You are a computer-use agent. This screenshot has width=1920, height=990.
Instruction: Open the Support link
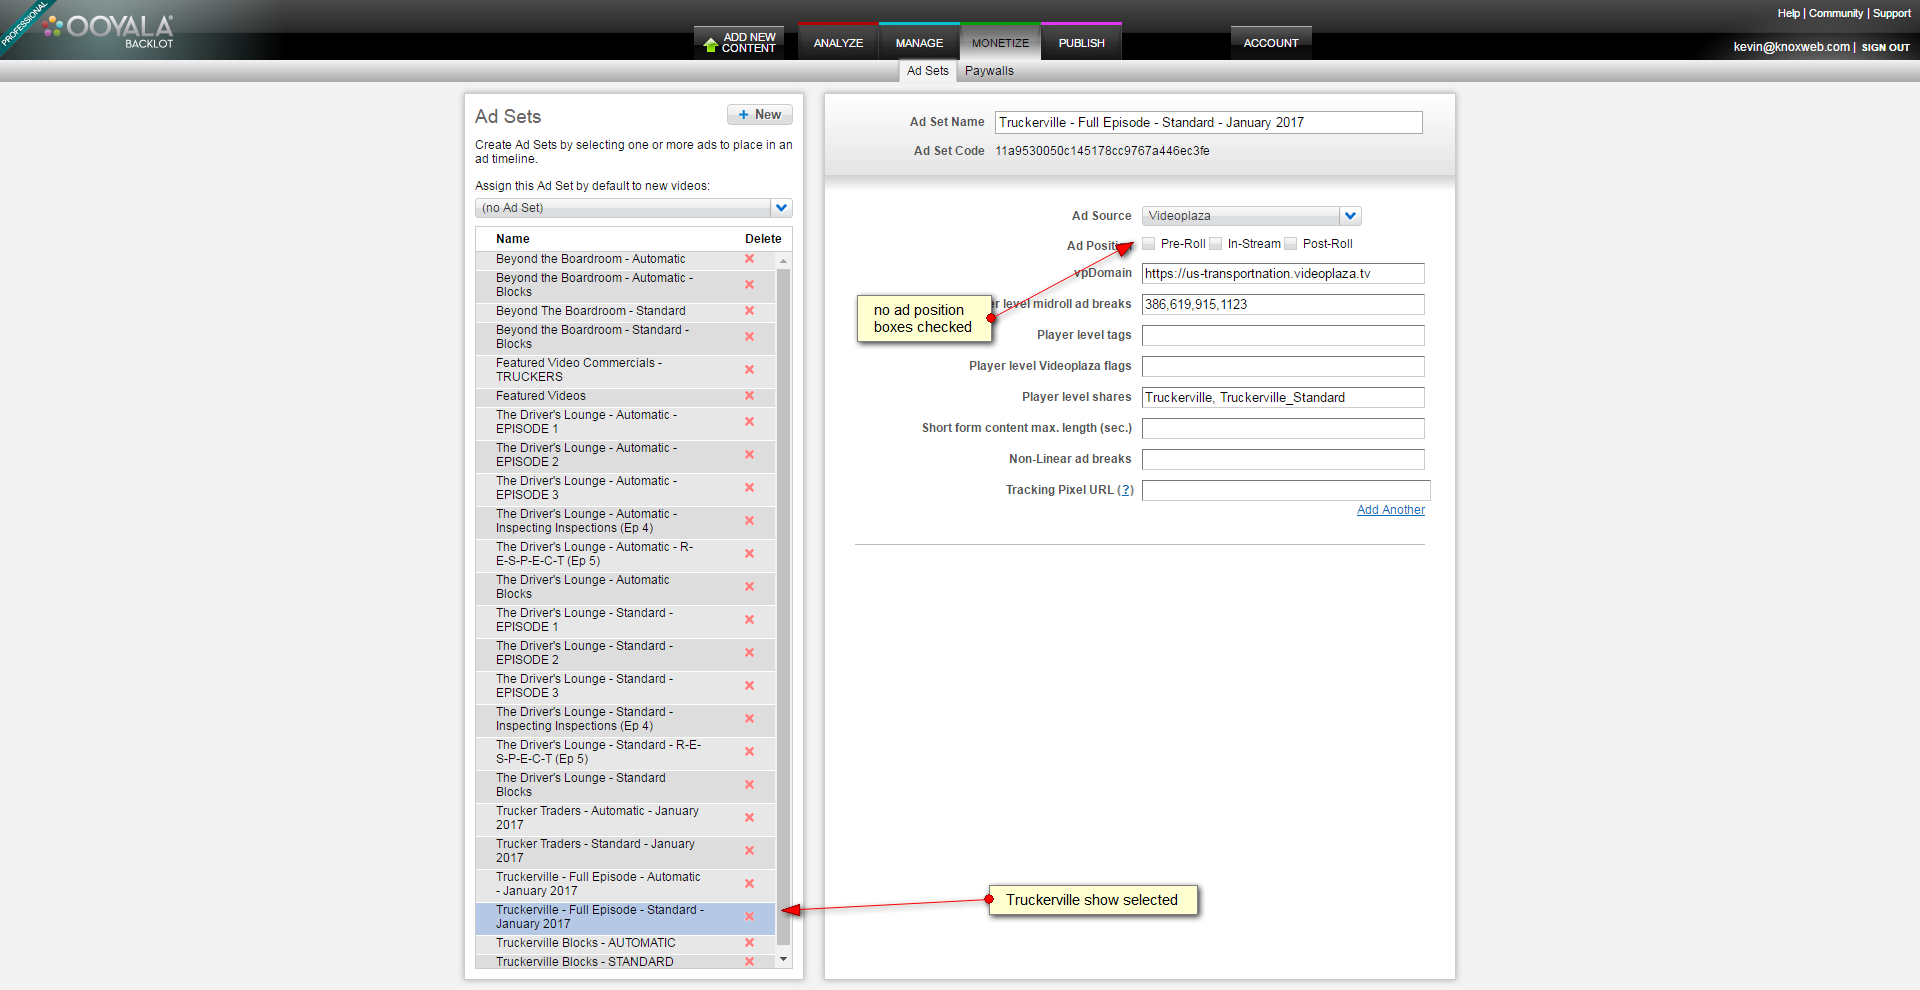point(1892,13)
